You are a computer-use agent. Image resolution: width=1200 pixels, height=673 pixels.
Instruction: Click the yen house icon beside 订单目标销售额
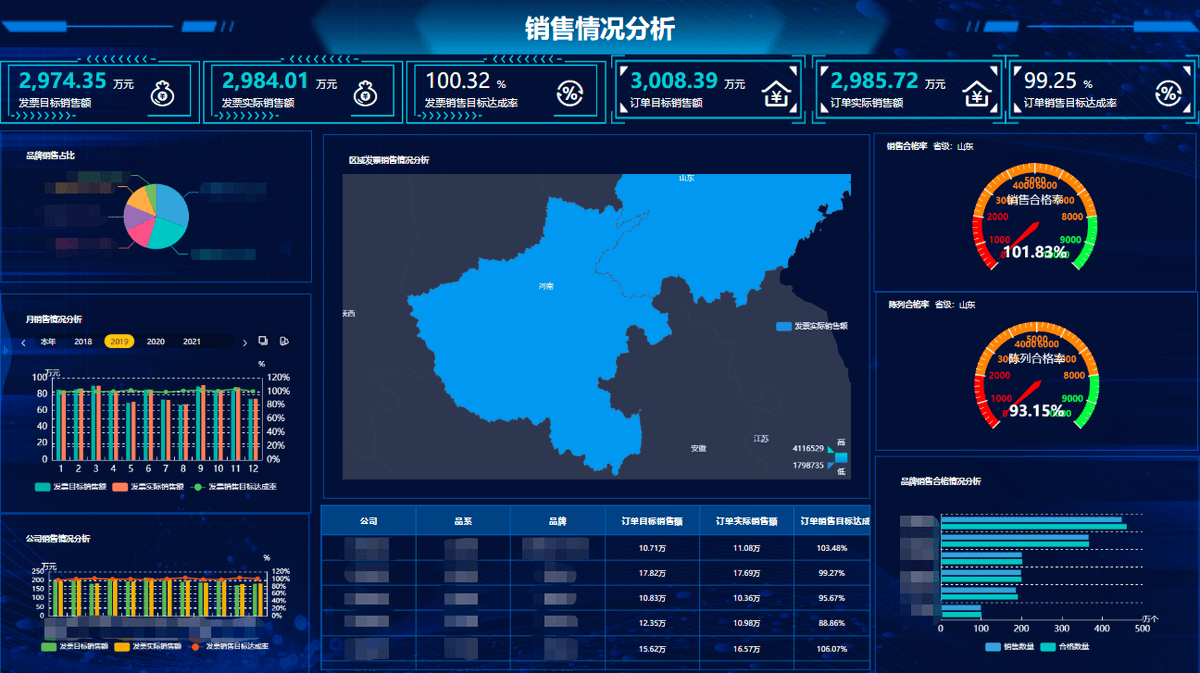[776, 93]
